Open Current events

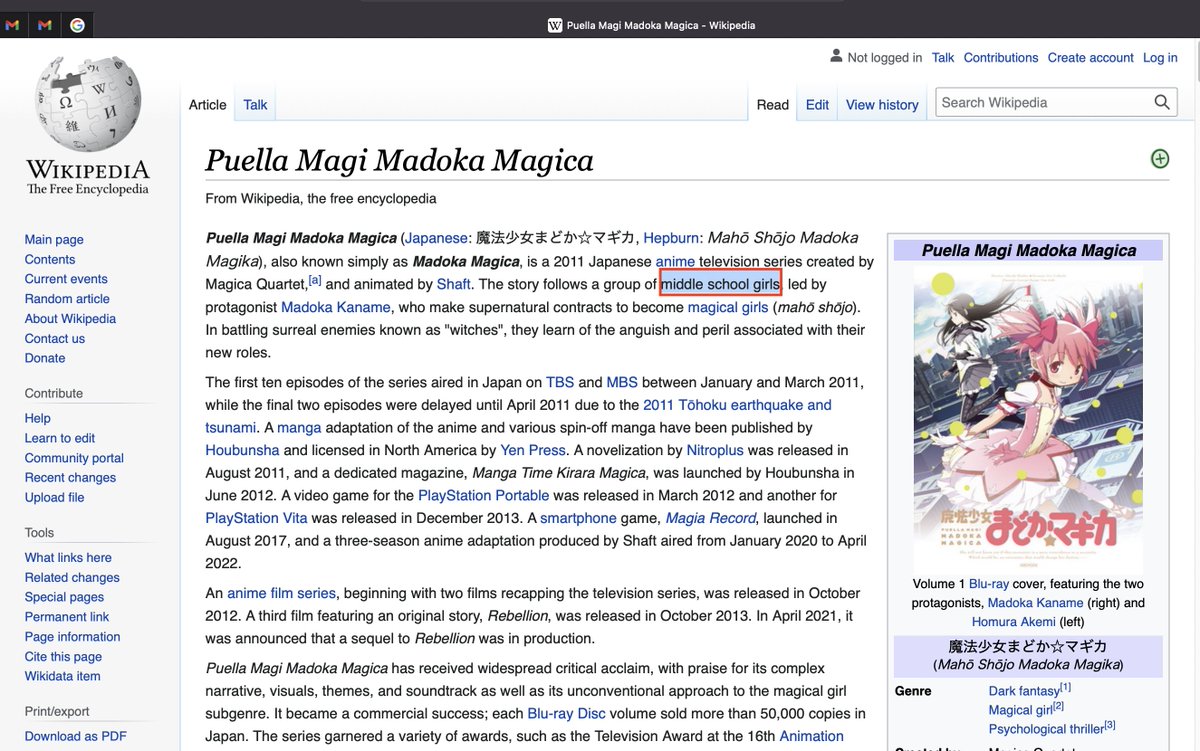66,279
